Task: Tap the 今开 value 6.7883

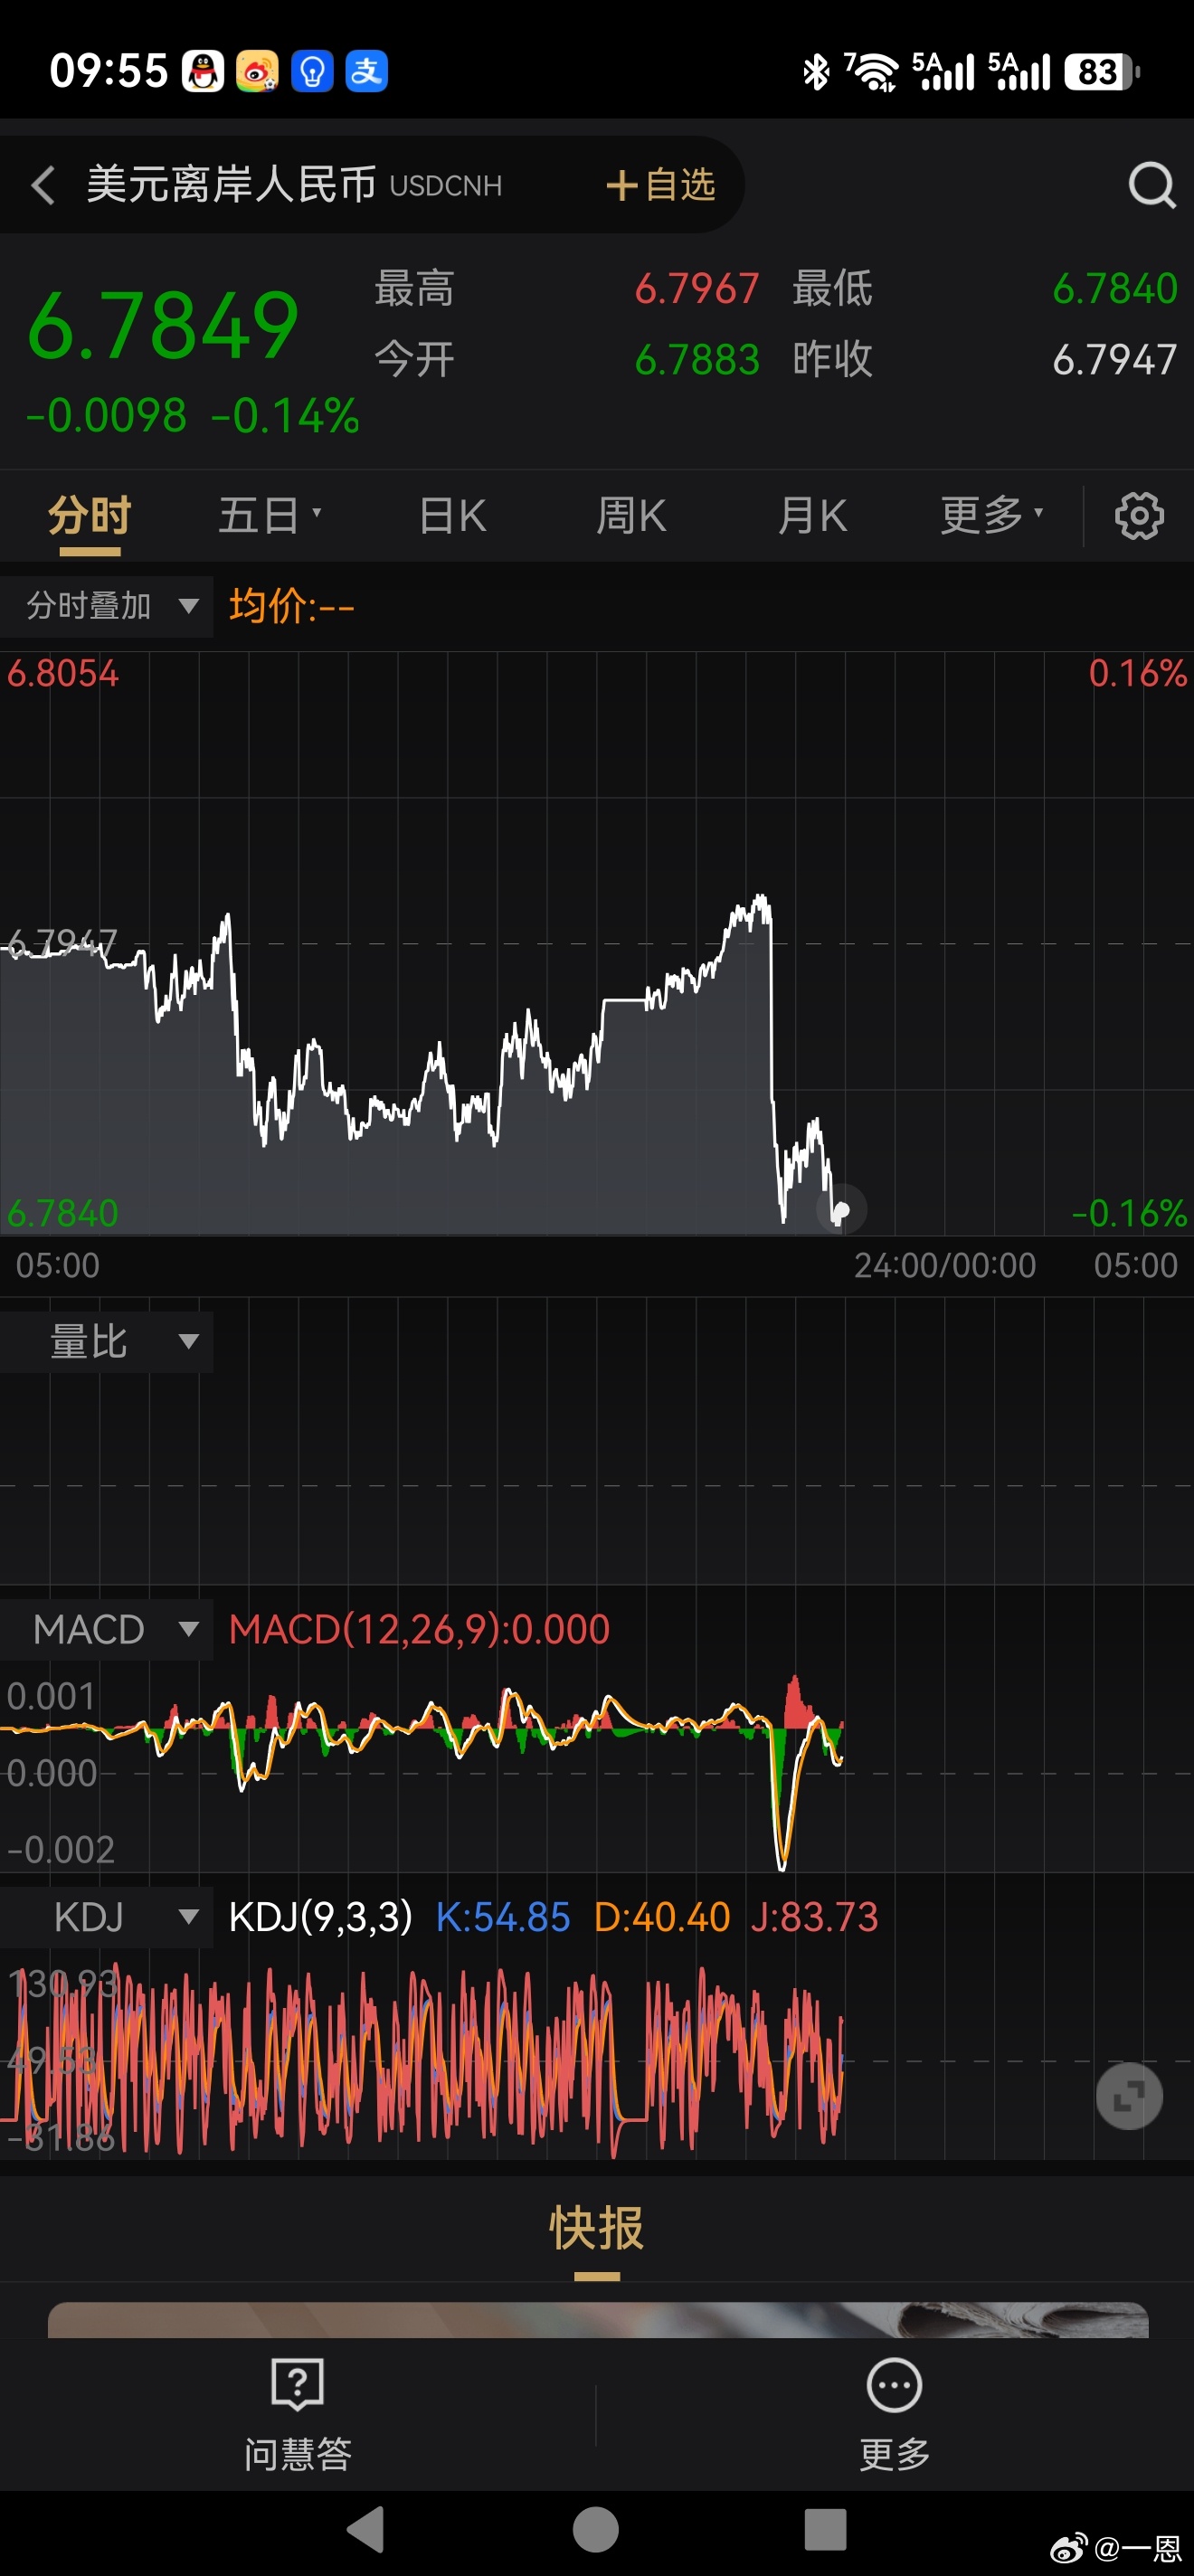Action: click(x=697, y=360)
